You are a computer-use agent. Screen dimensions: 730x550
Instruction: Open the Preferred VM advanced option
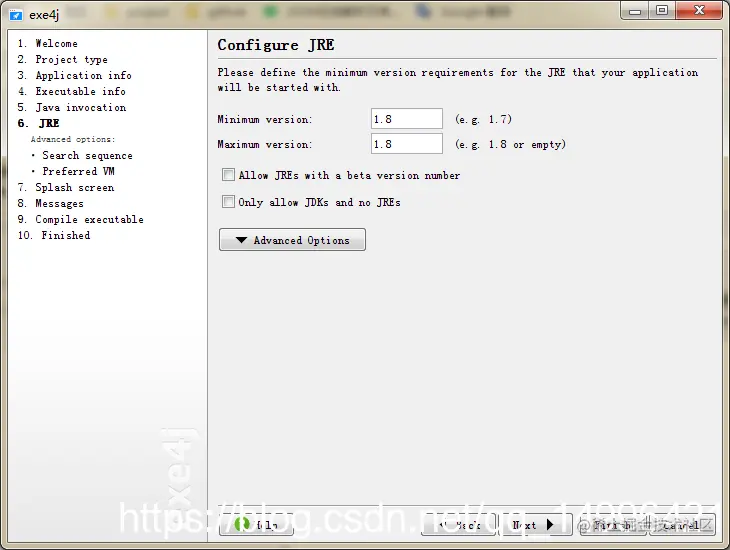click(x=78, y=171)
